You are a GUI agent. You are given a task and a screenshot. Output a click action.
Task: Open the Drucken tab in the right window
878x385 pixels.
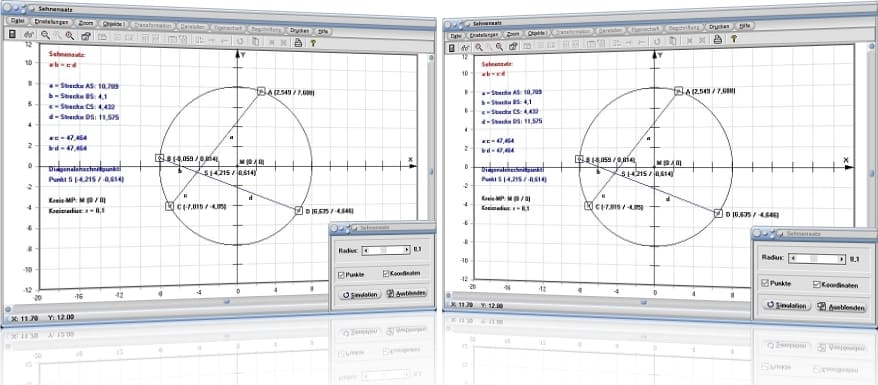click(x=717, y=26)
